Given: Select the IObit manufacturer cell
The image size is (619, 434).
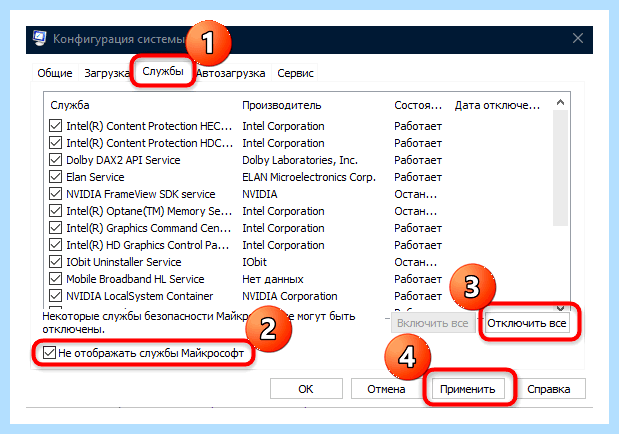Looking at the screenshot, I should tap(255, 262).
